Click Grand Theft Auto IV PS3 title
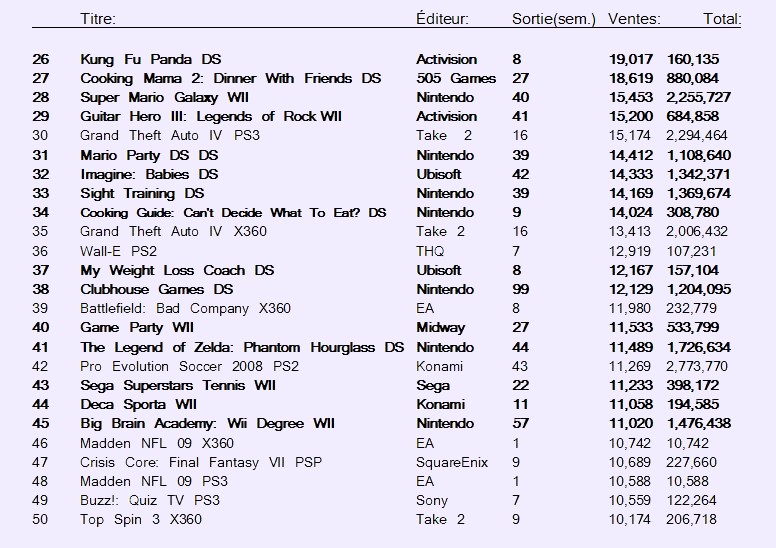Viewport: 776px width, 548px height. coord(170,136)
